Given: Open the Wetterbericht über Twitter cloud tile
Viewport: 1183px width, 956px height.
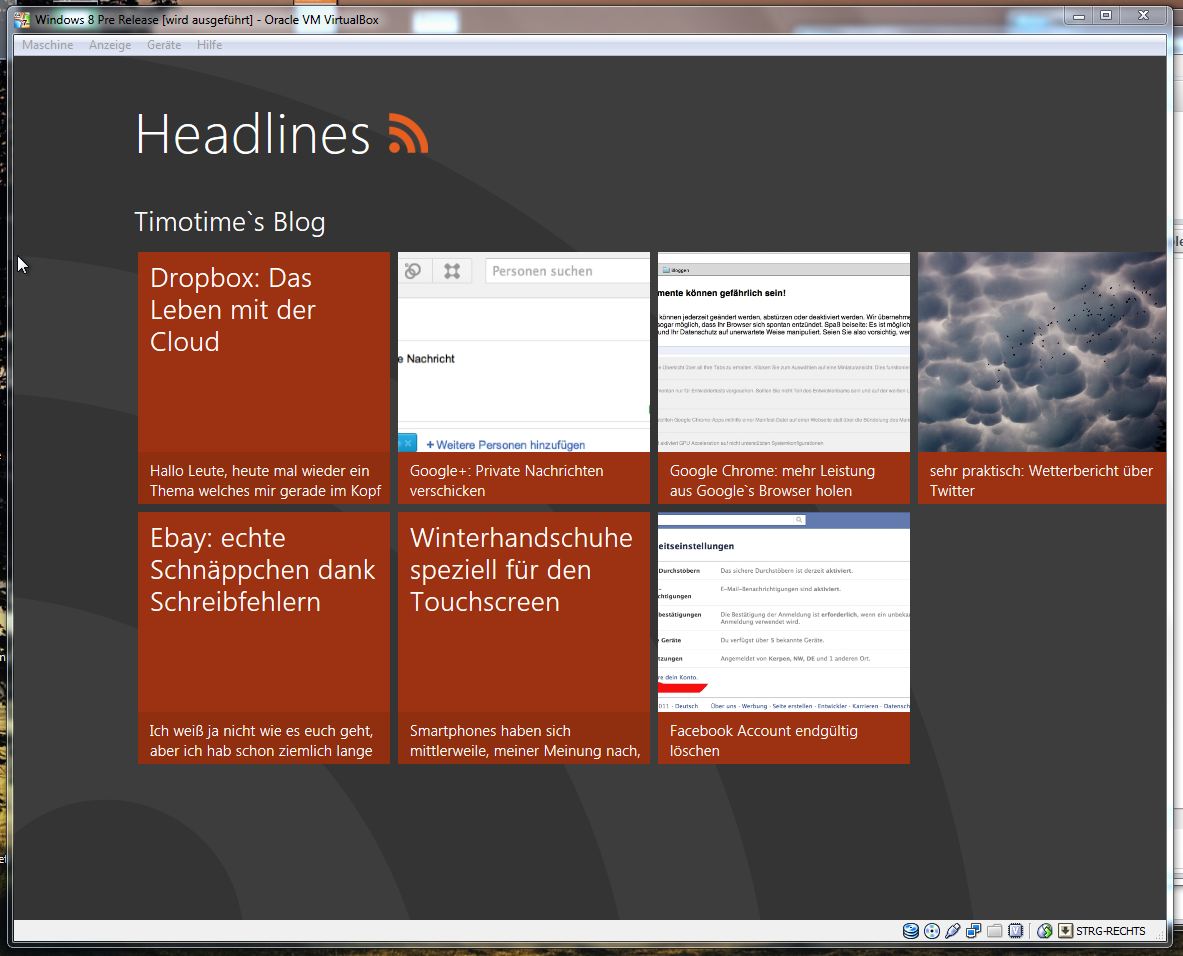Looking at the screenshot, I should (x=1042, y=378).
